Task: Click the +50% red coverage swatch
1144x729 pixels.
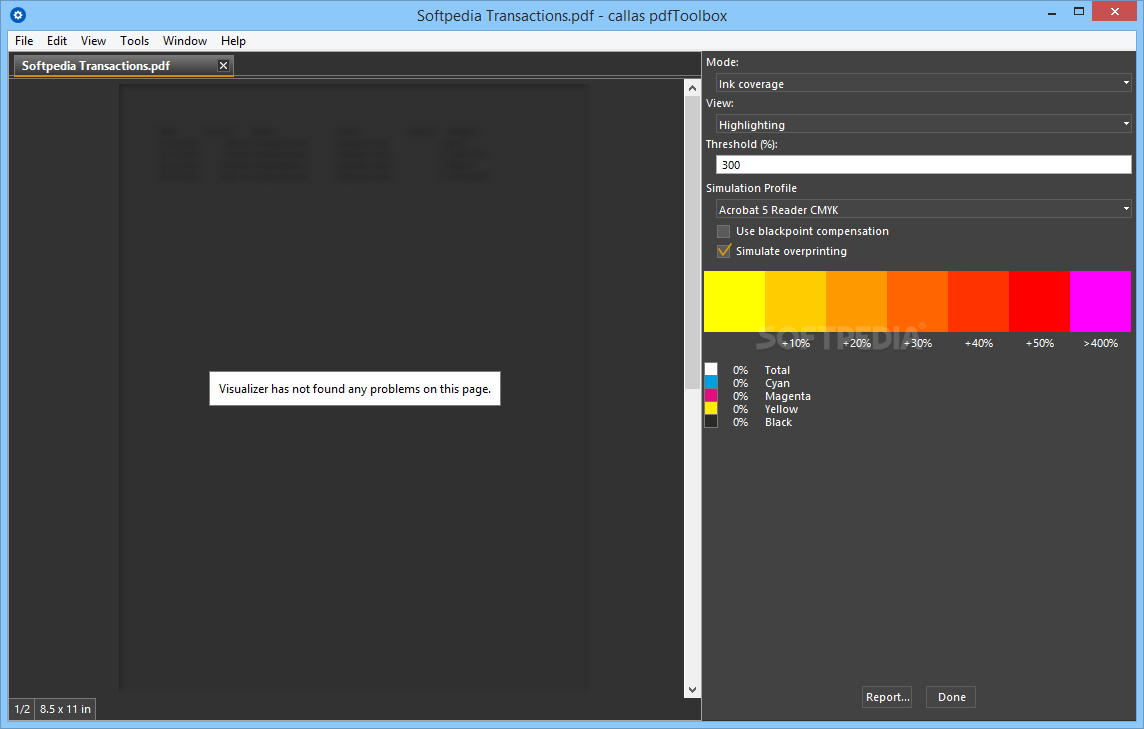Action: (x=1040, y=301)
